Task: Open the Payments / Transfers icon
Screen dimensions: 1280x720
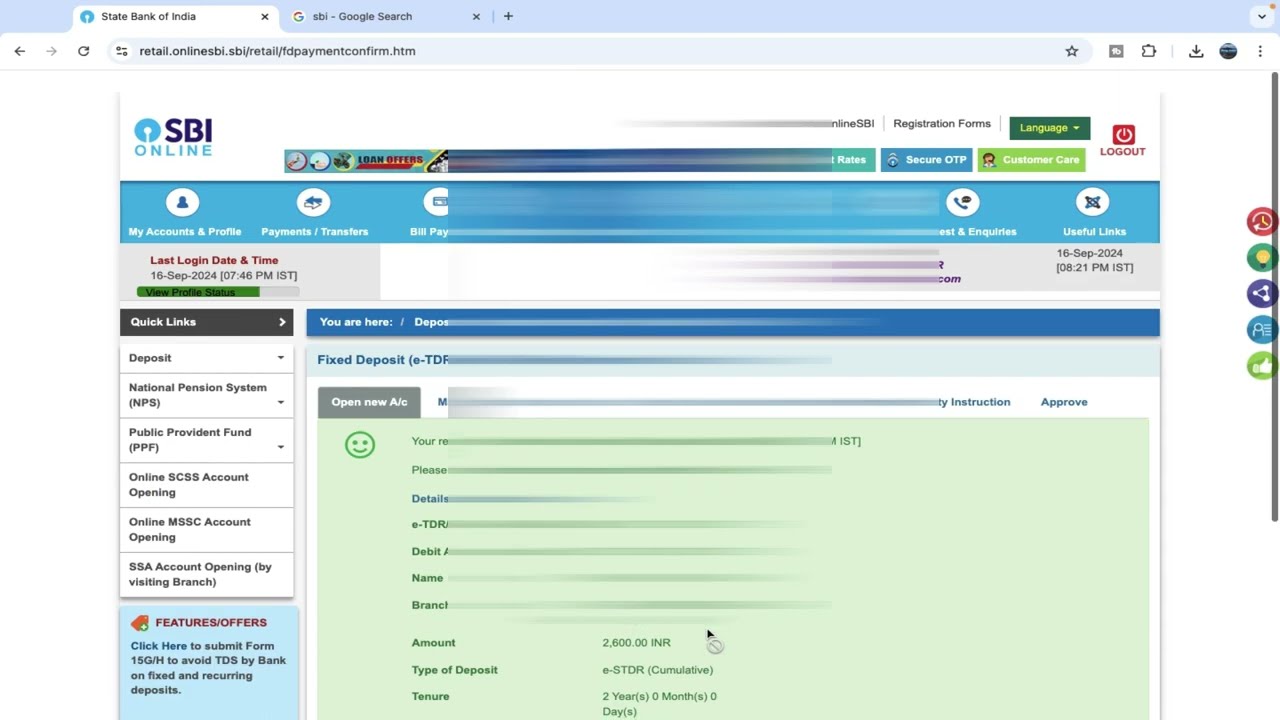Action: (x=313, y=203)
